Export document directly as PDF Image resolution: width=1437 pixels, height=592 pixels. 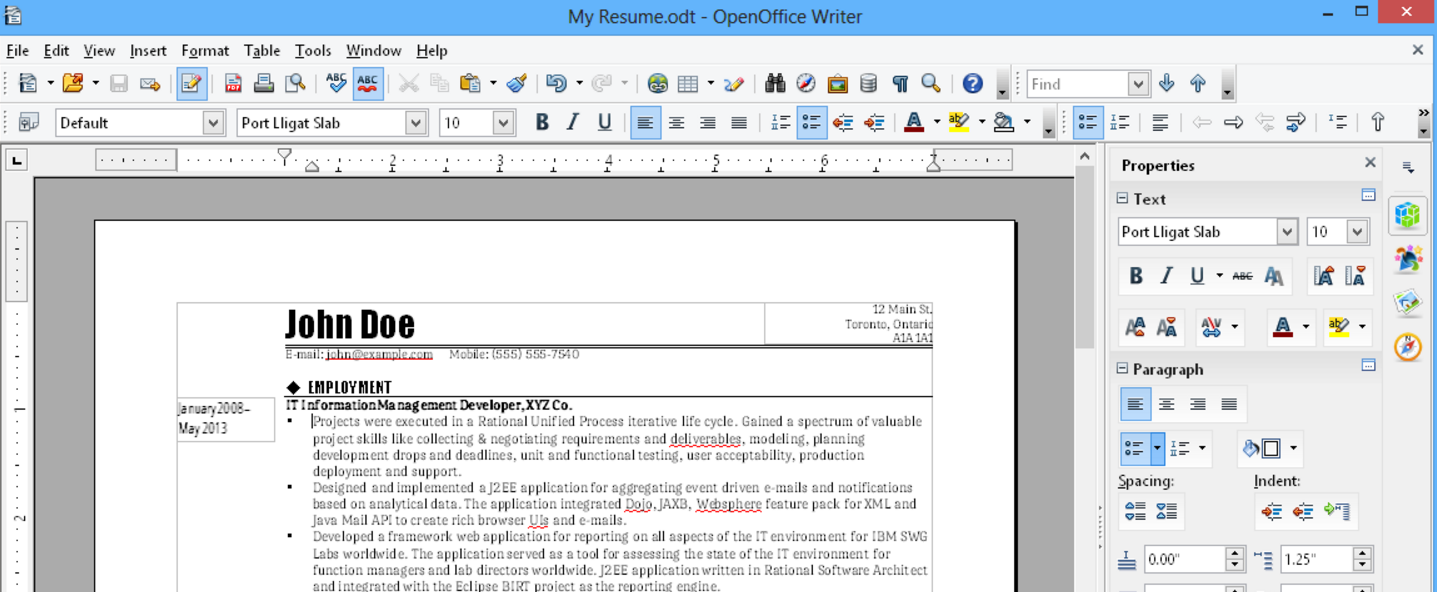(x=233, y=84)
